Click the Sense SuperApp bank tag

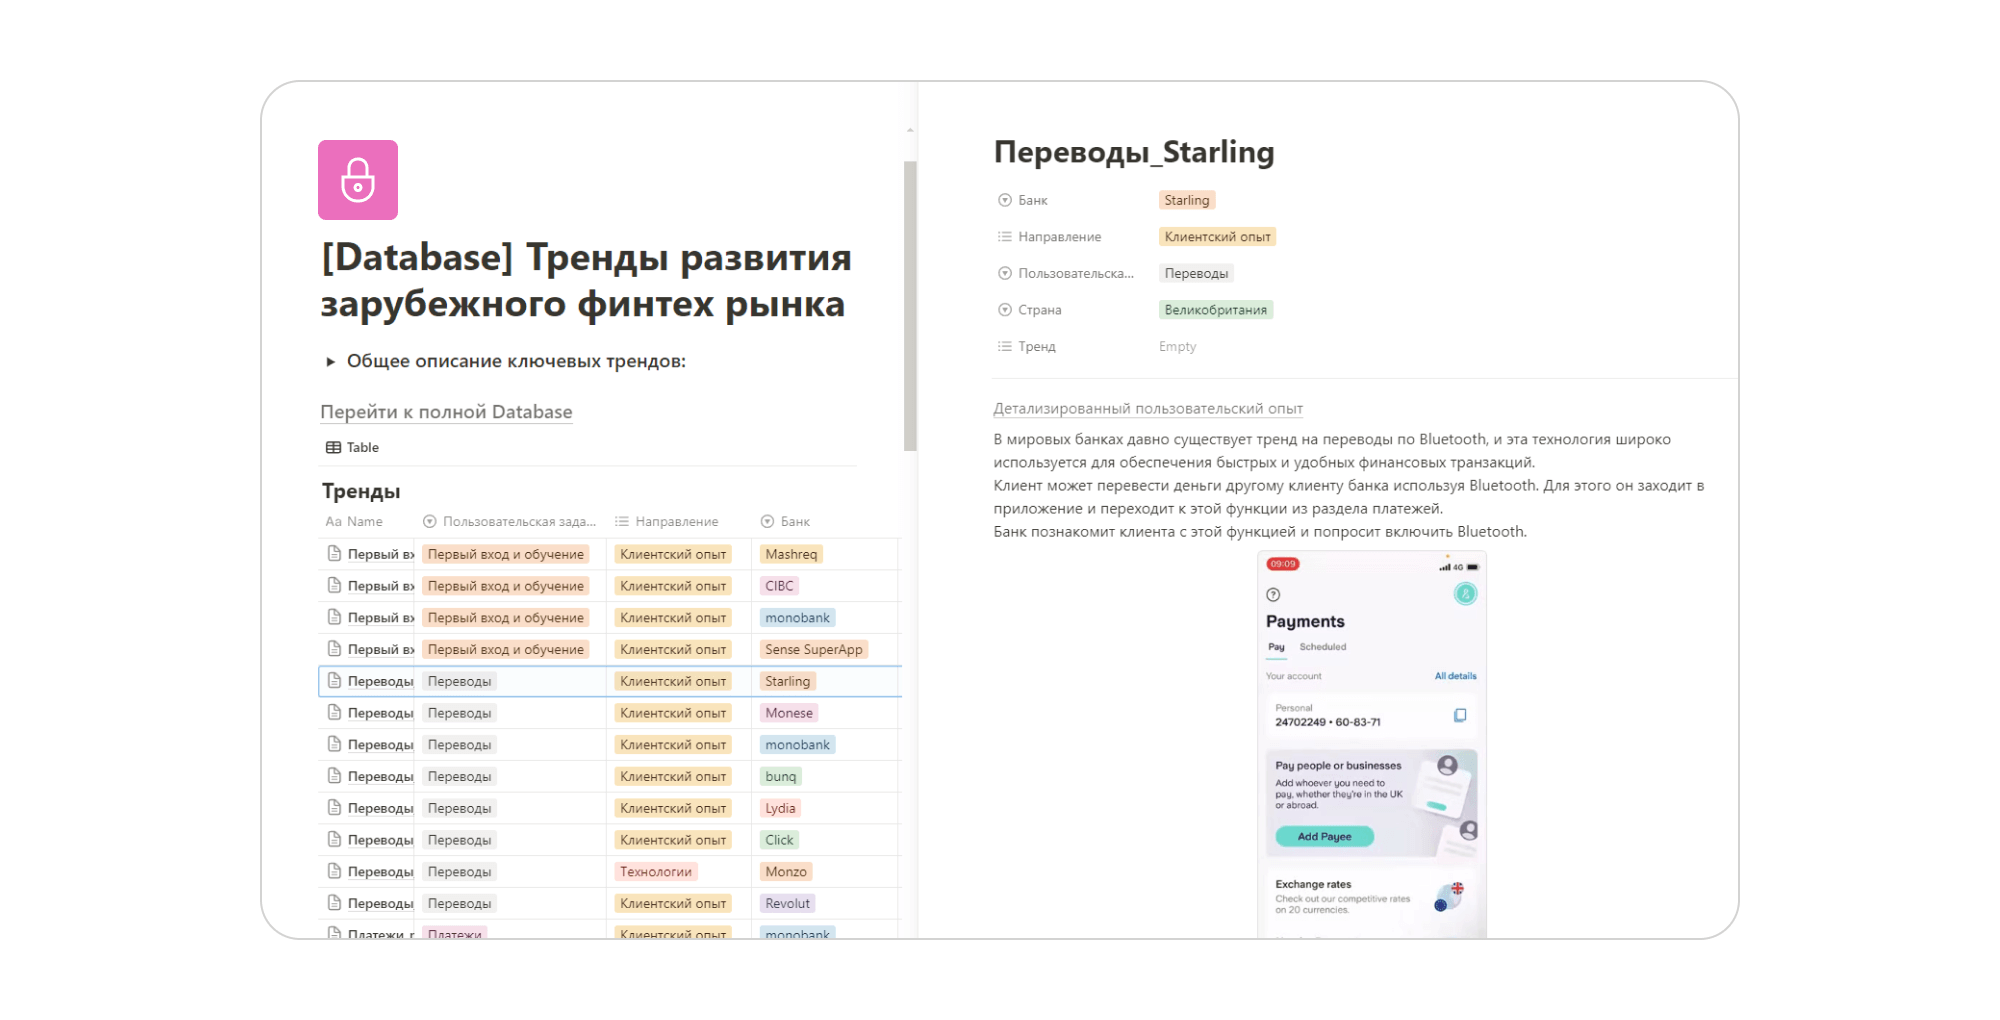point(813,650)
